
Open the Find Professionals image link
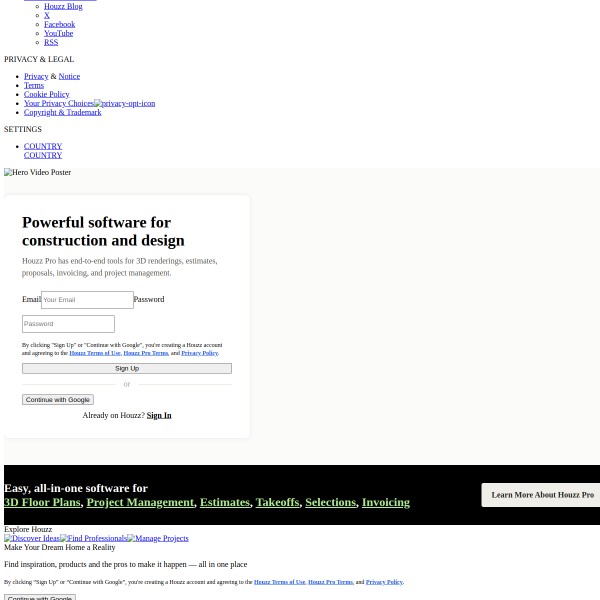(93, 538)
